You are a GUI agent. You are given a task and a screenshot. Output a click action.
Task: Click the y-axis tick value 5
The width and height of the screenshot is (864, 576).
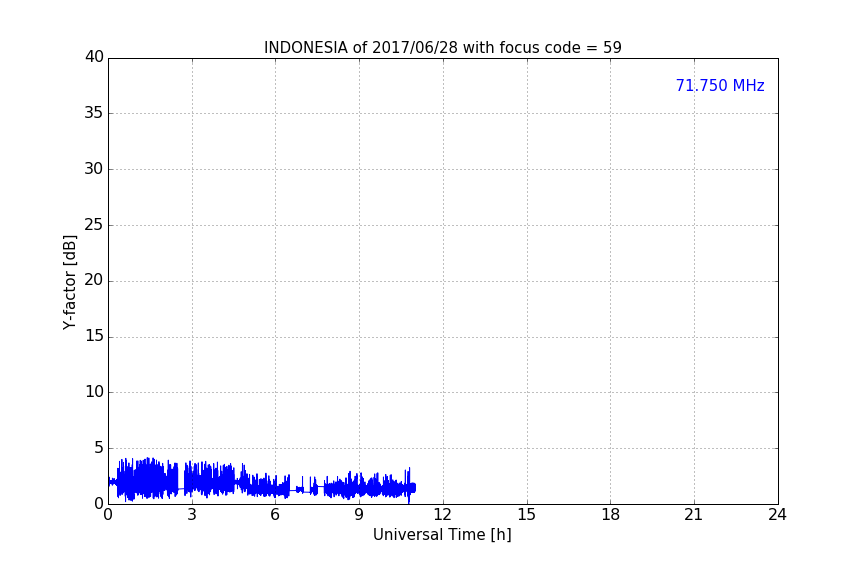tap(99, 448)
